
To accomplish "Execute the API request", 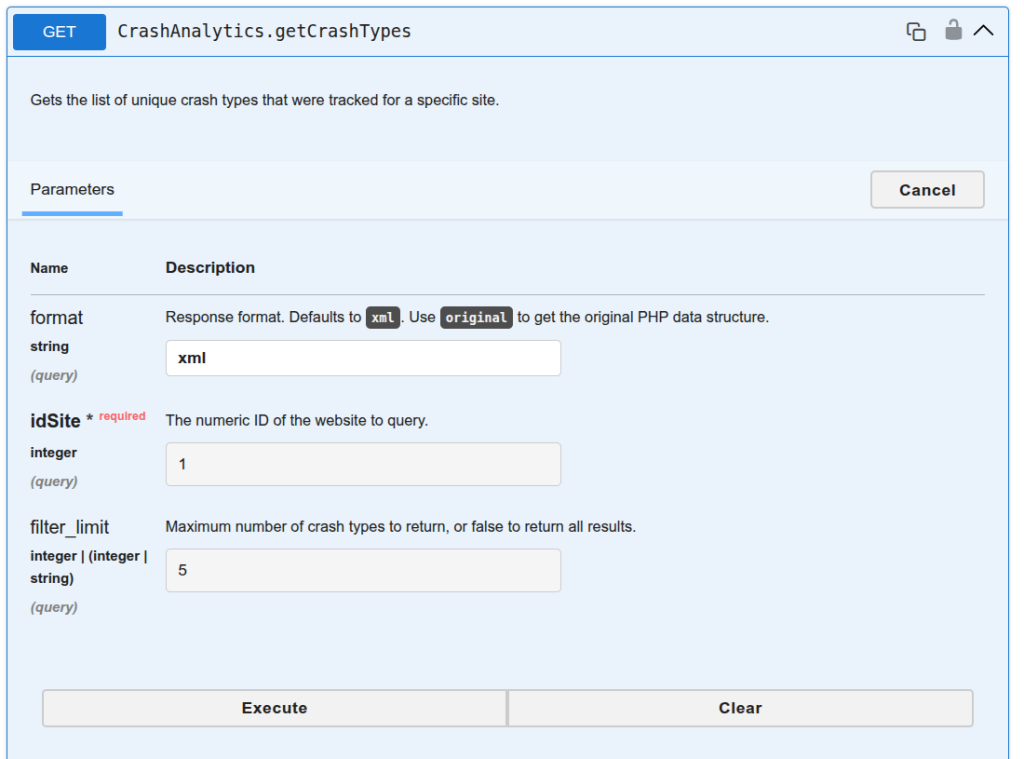I will click(x=274, y=708).
